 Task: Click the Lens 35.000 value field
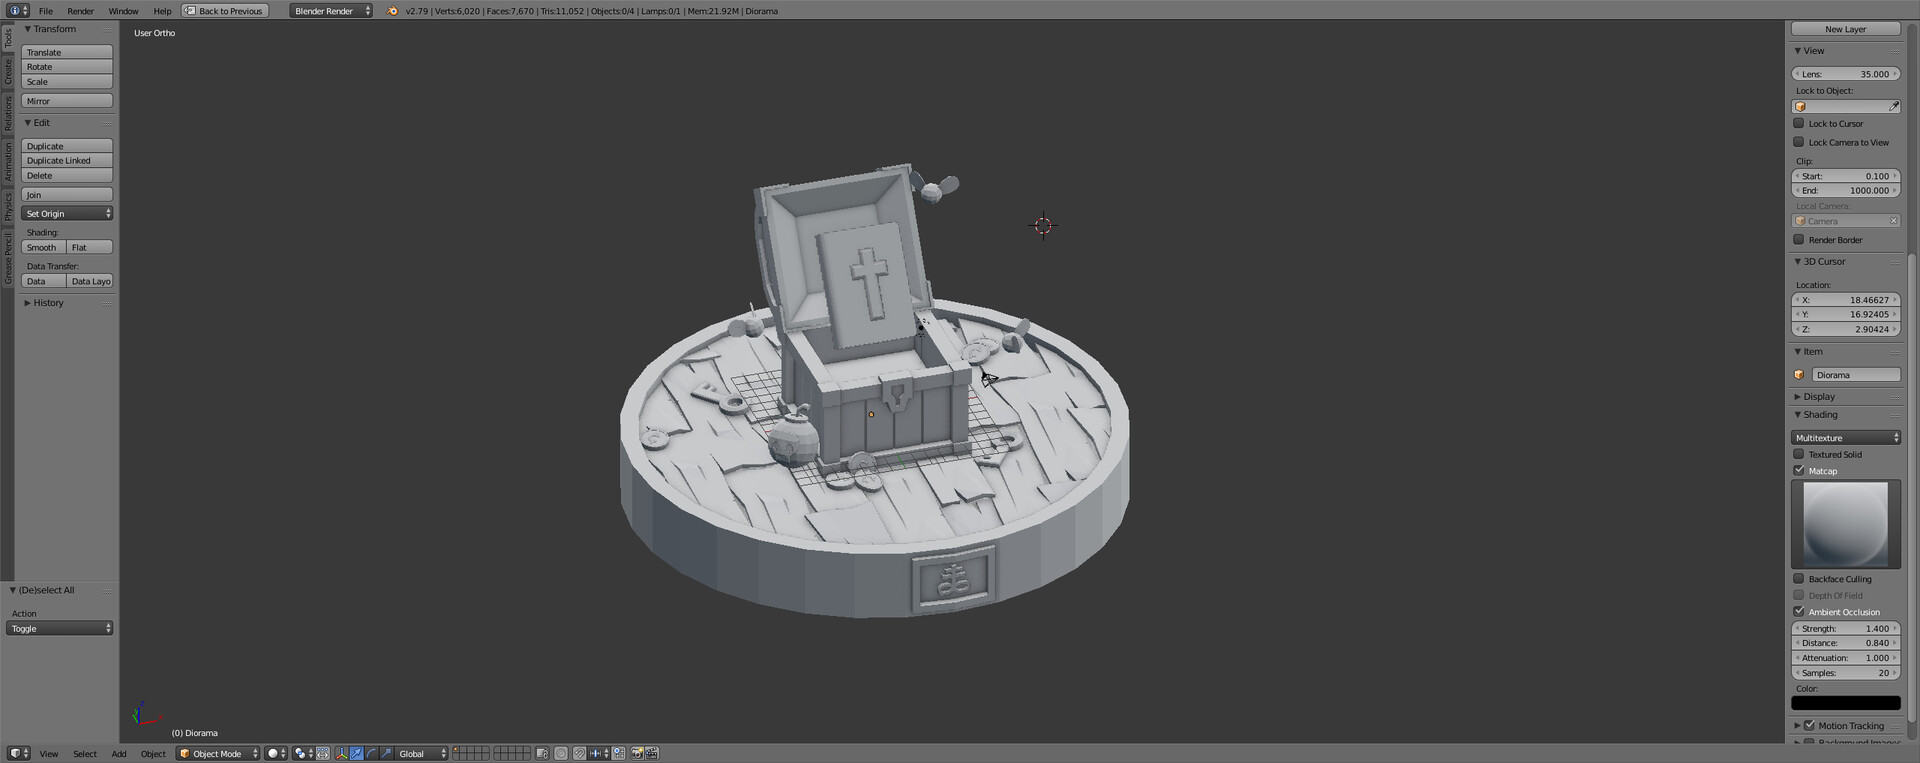(1846, 73)
